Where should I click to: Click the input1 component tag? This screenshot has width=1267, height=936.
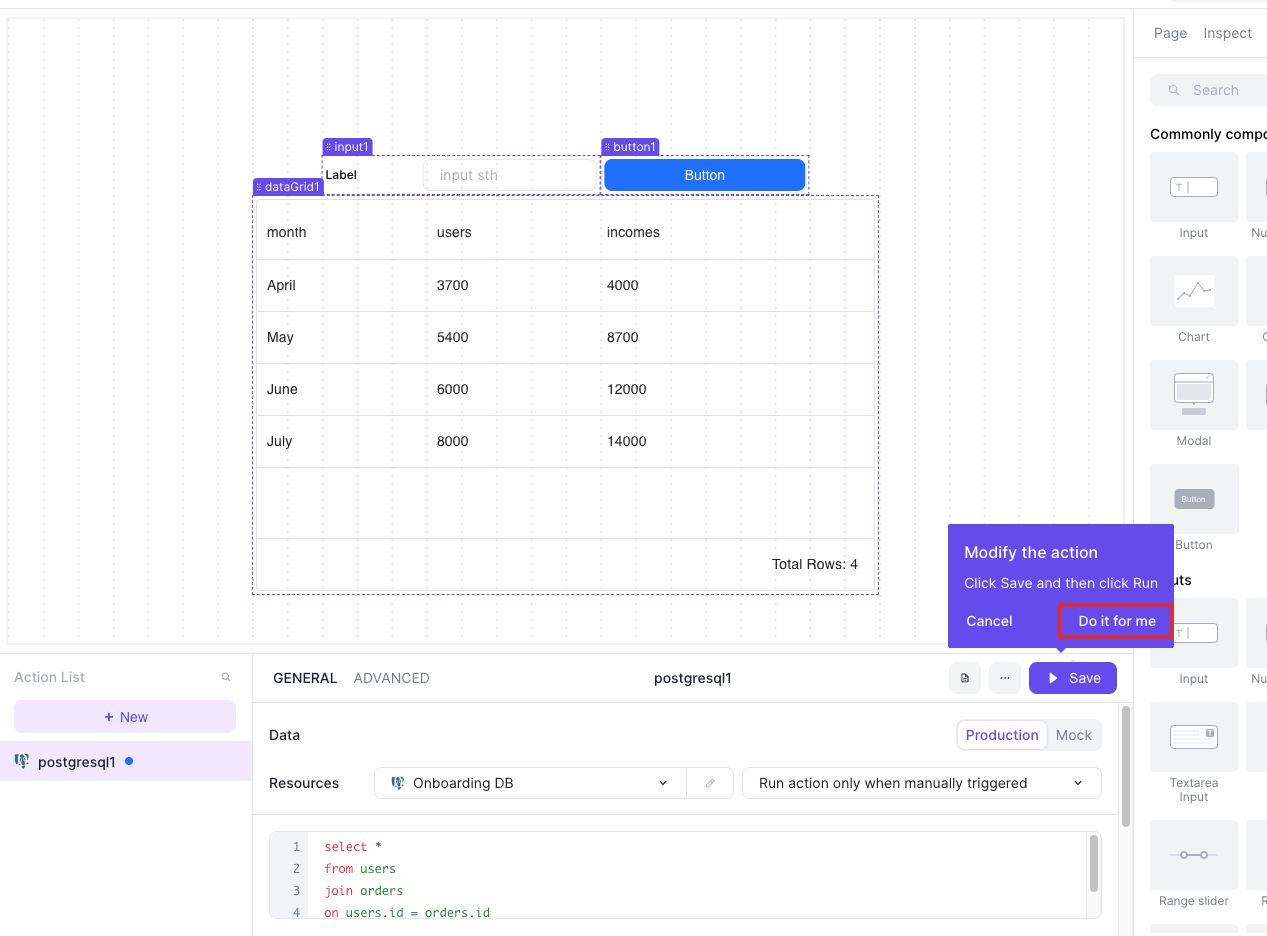point(347,147)
